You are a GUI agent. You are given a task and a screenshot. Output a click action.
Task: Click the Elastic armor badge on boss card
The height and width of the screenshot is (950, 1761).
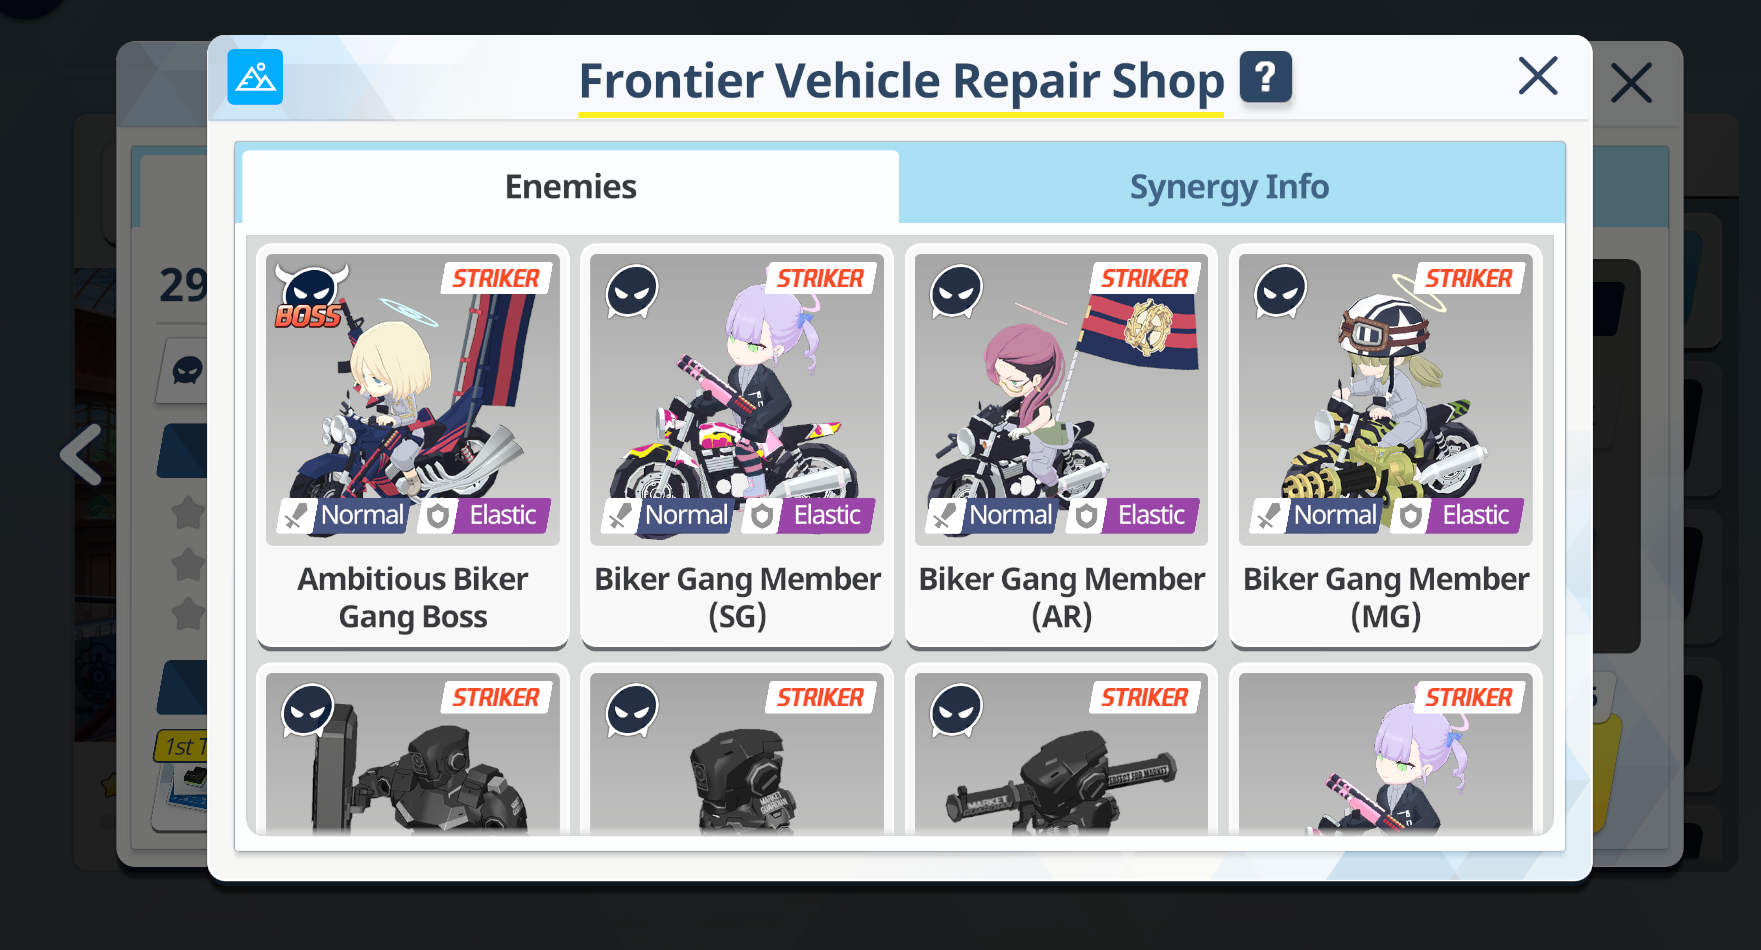(485, 515)
